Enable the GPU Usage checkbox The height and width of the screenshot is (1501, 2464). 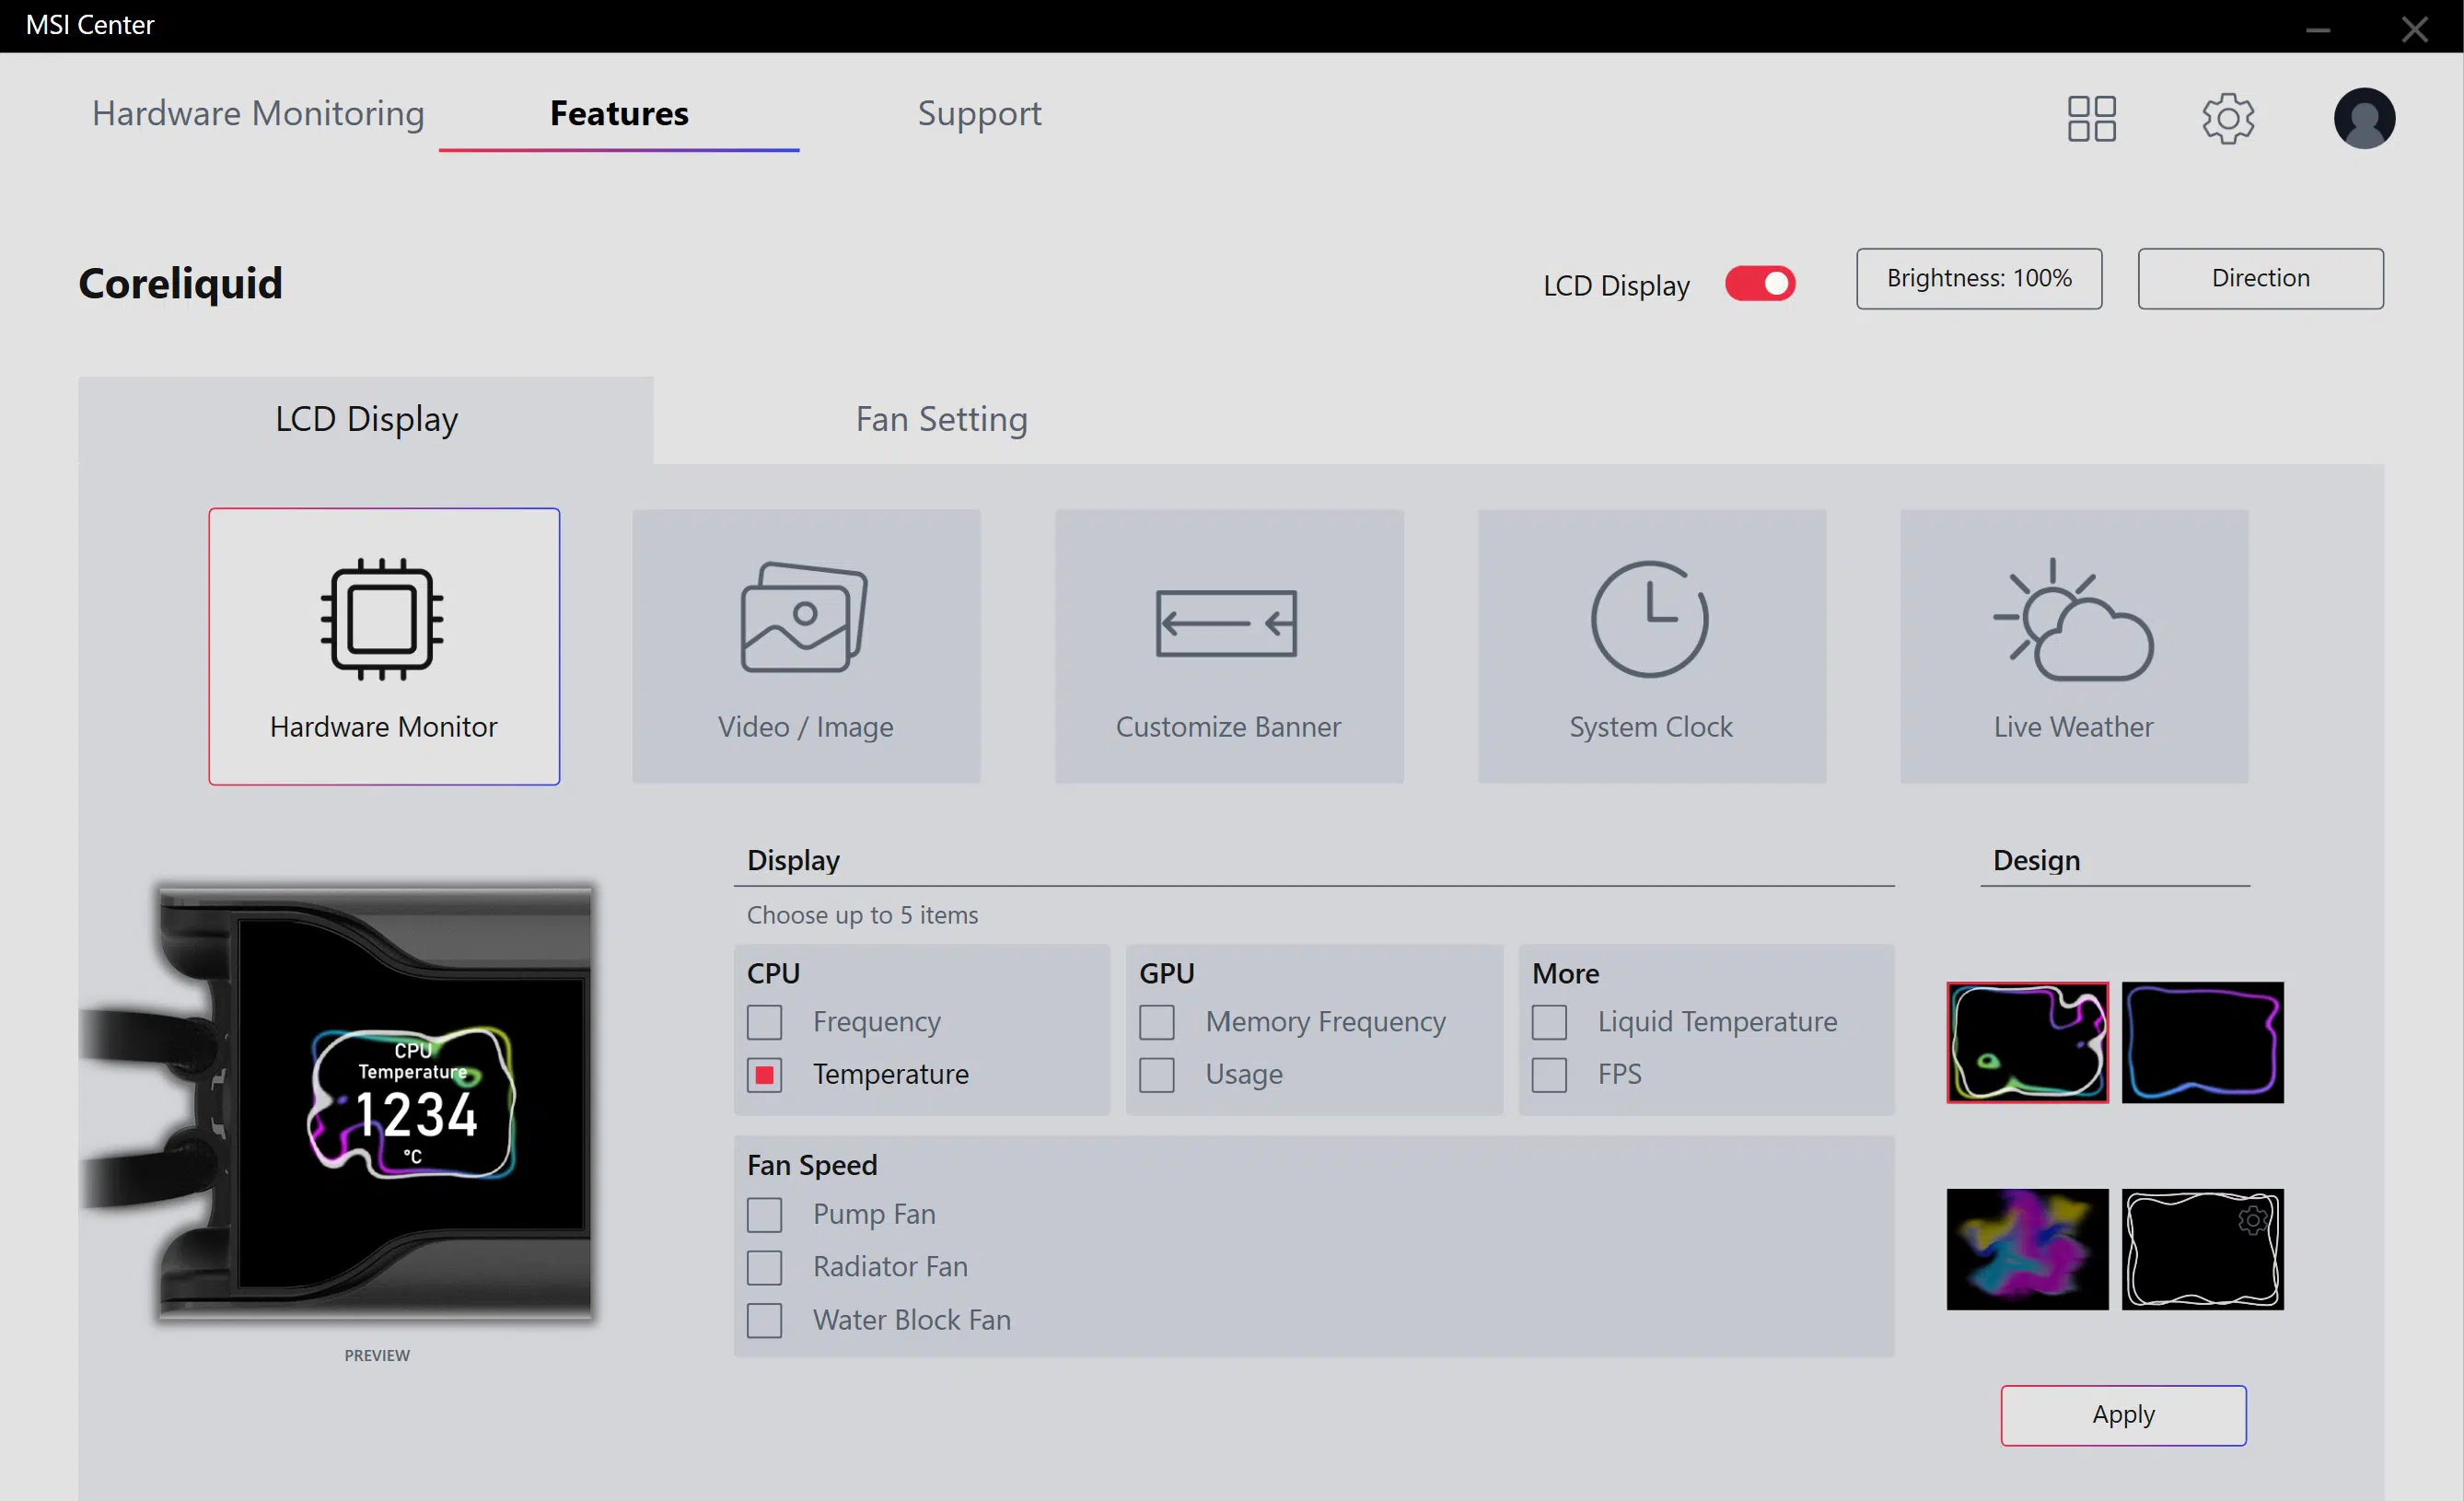[x=1157, y=1075]
